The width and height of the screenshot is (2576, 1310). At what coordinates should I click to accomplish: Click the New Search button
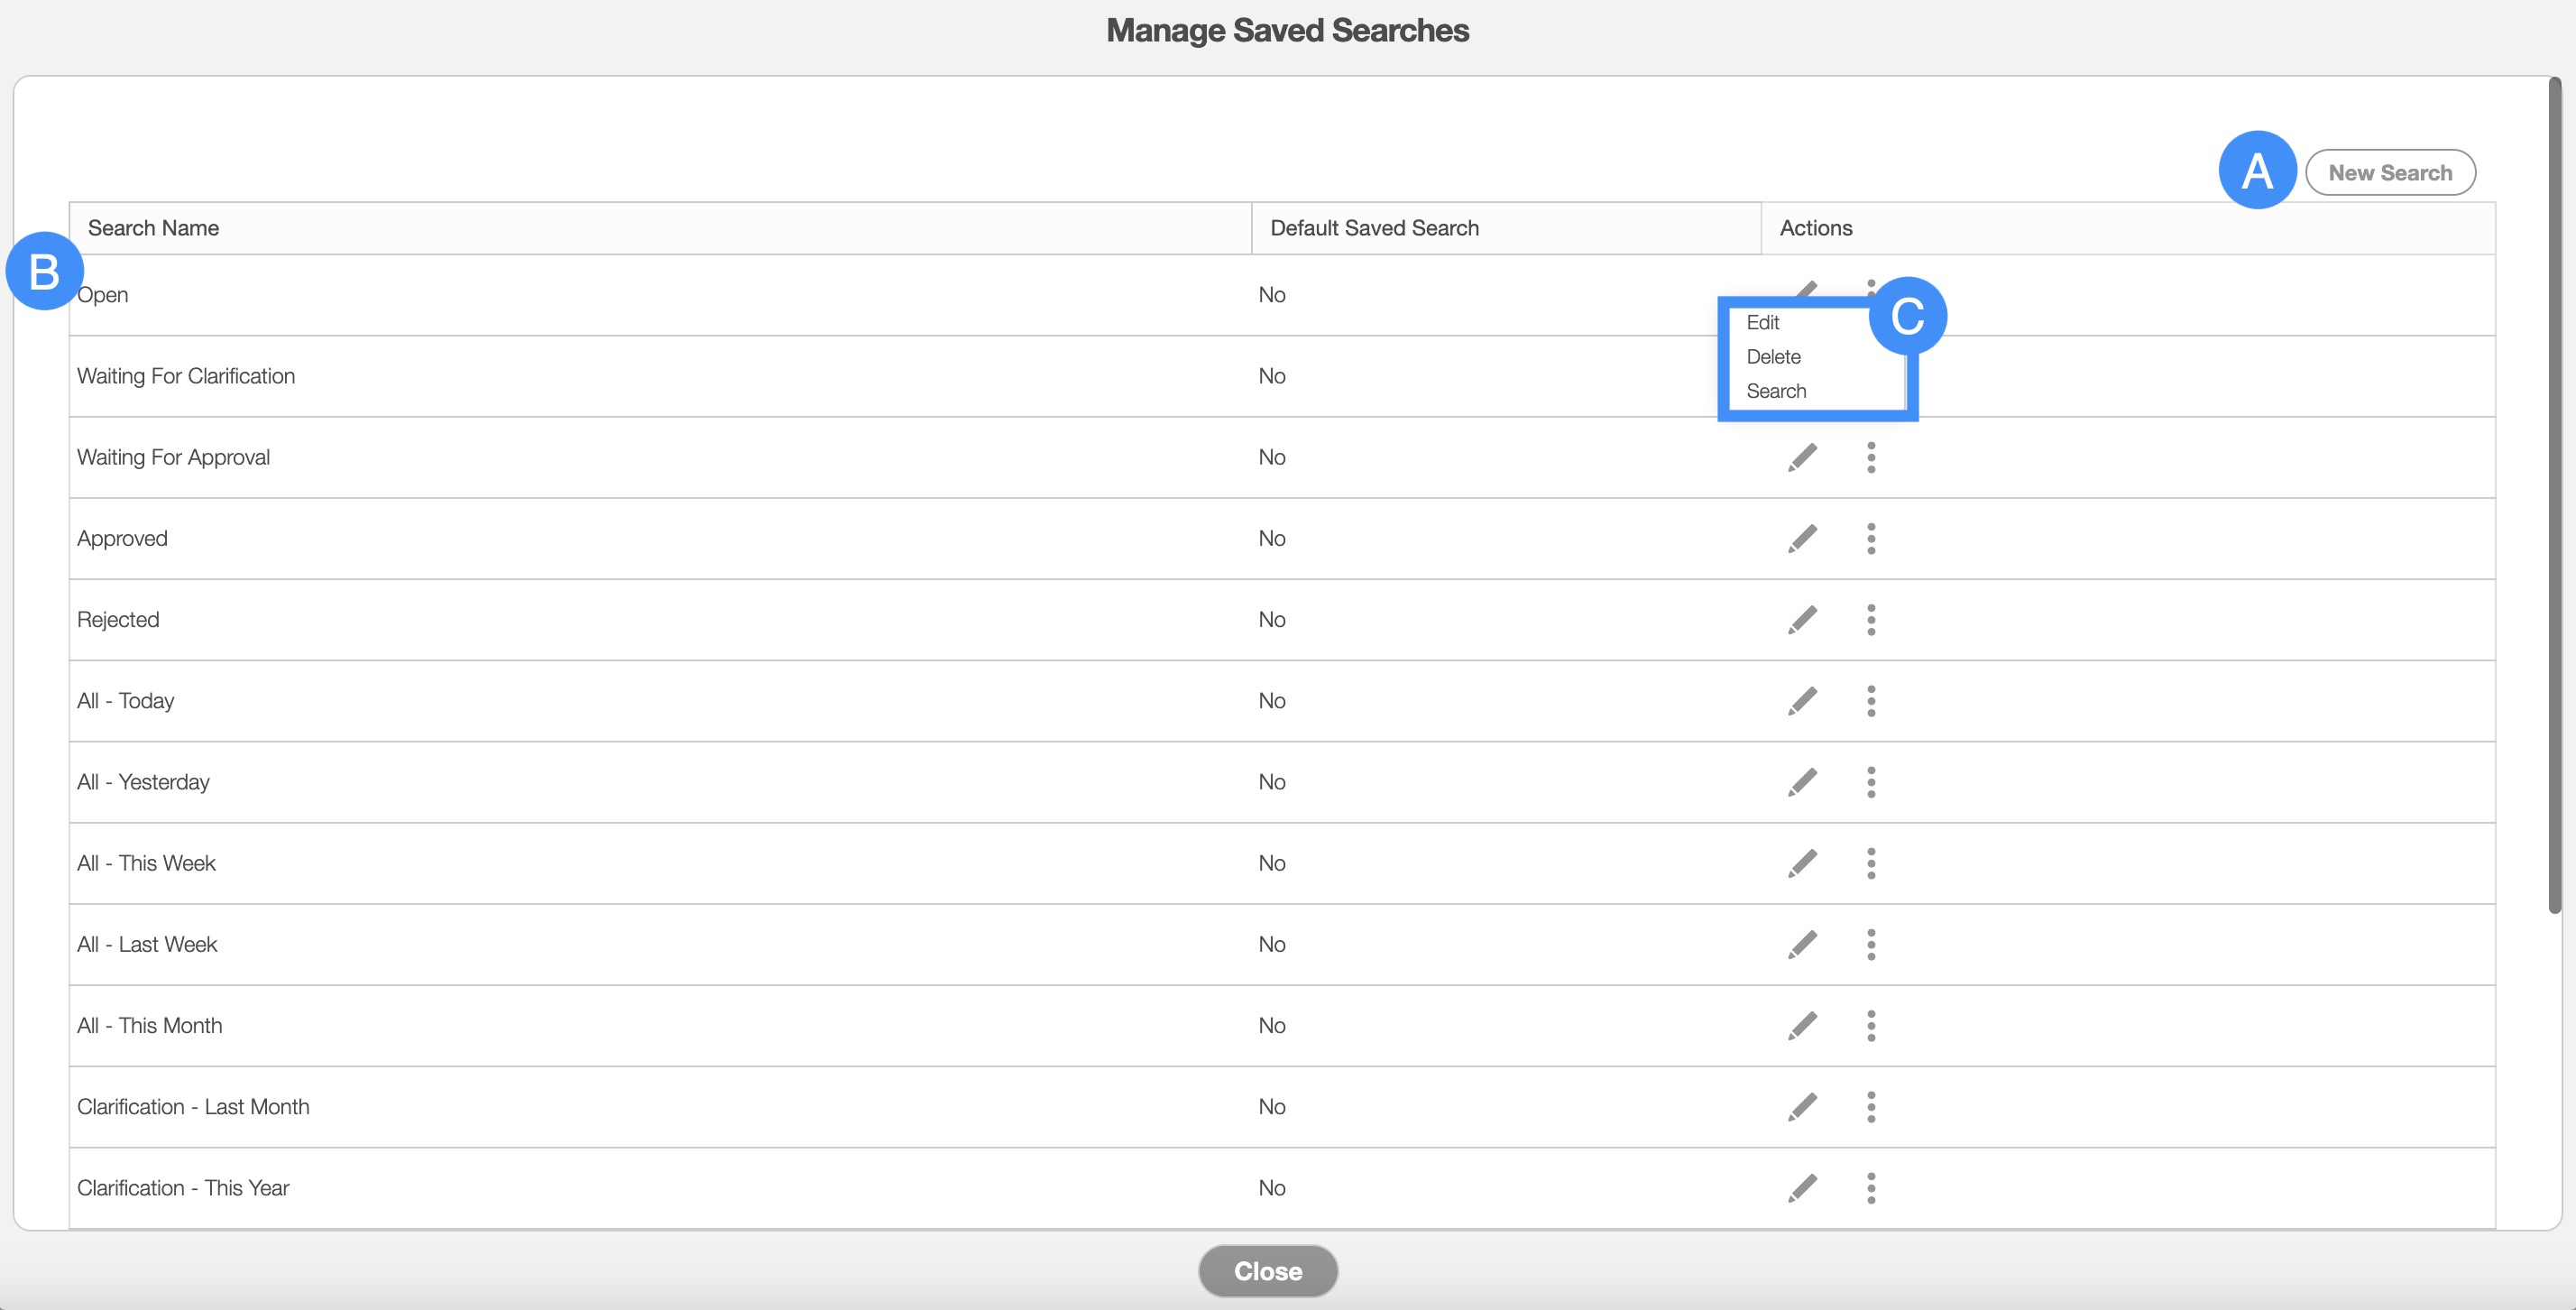coord(2389,173)
